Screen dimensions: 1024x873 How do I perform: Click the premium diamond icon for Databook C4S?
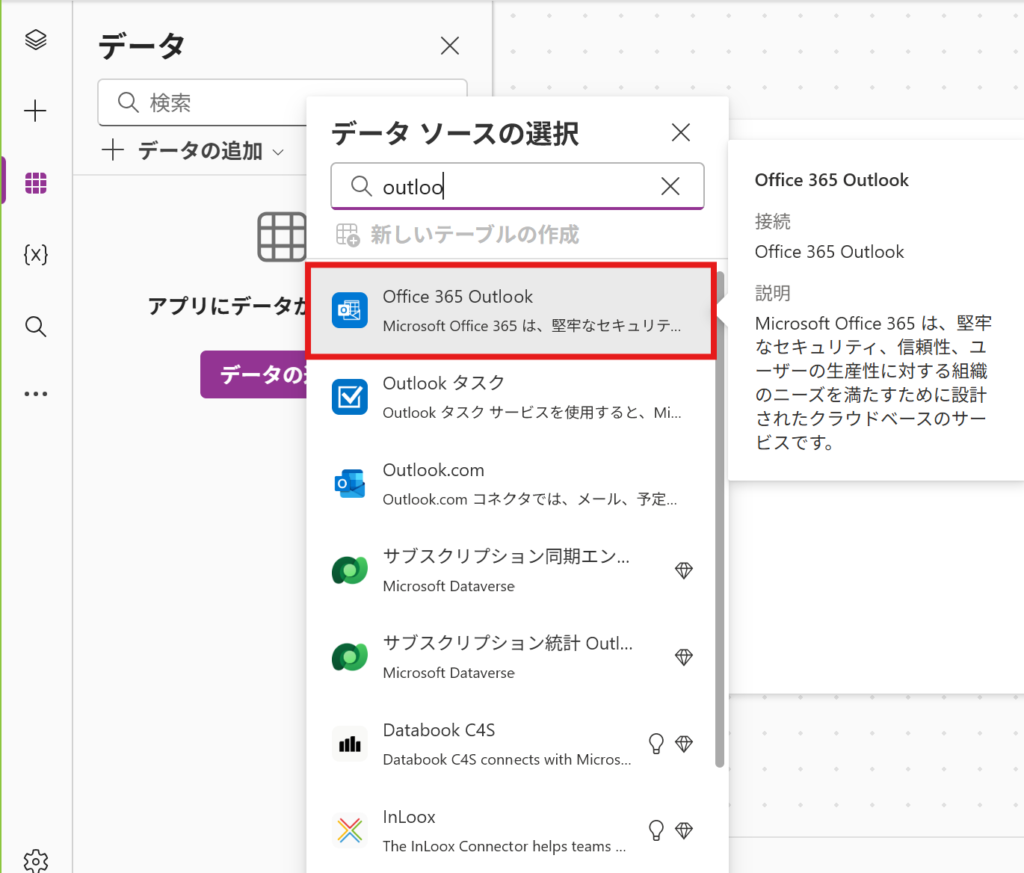(x=684, y=744)
